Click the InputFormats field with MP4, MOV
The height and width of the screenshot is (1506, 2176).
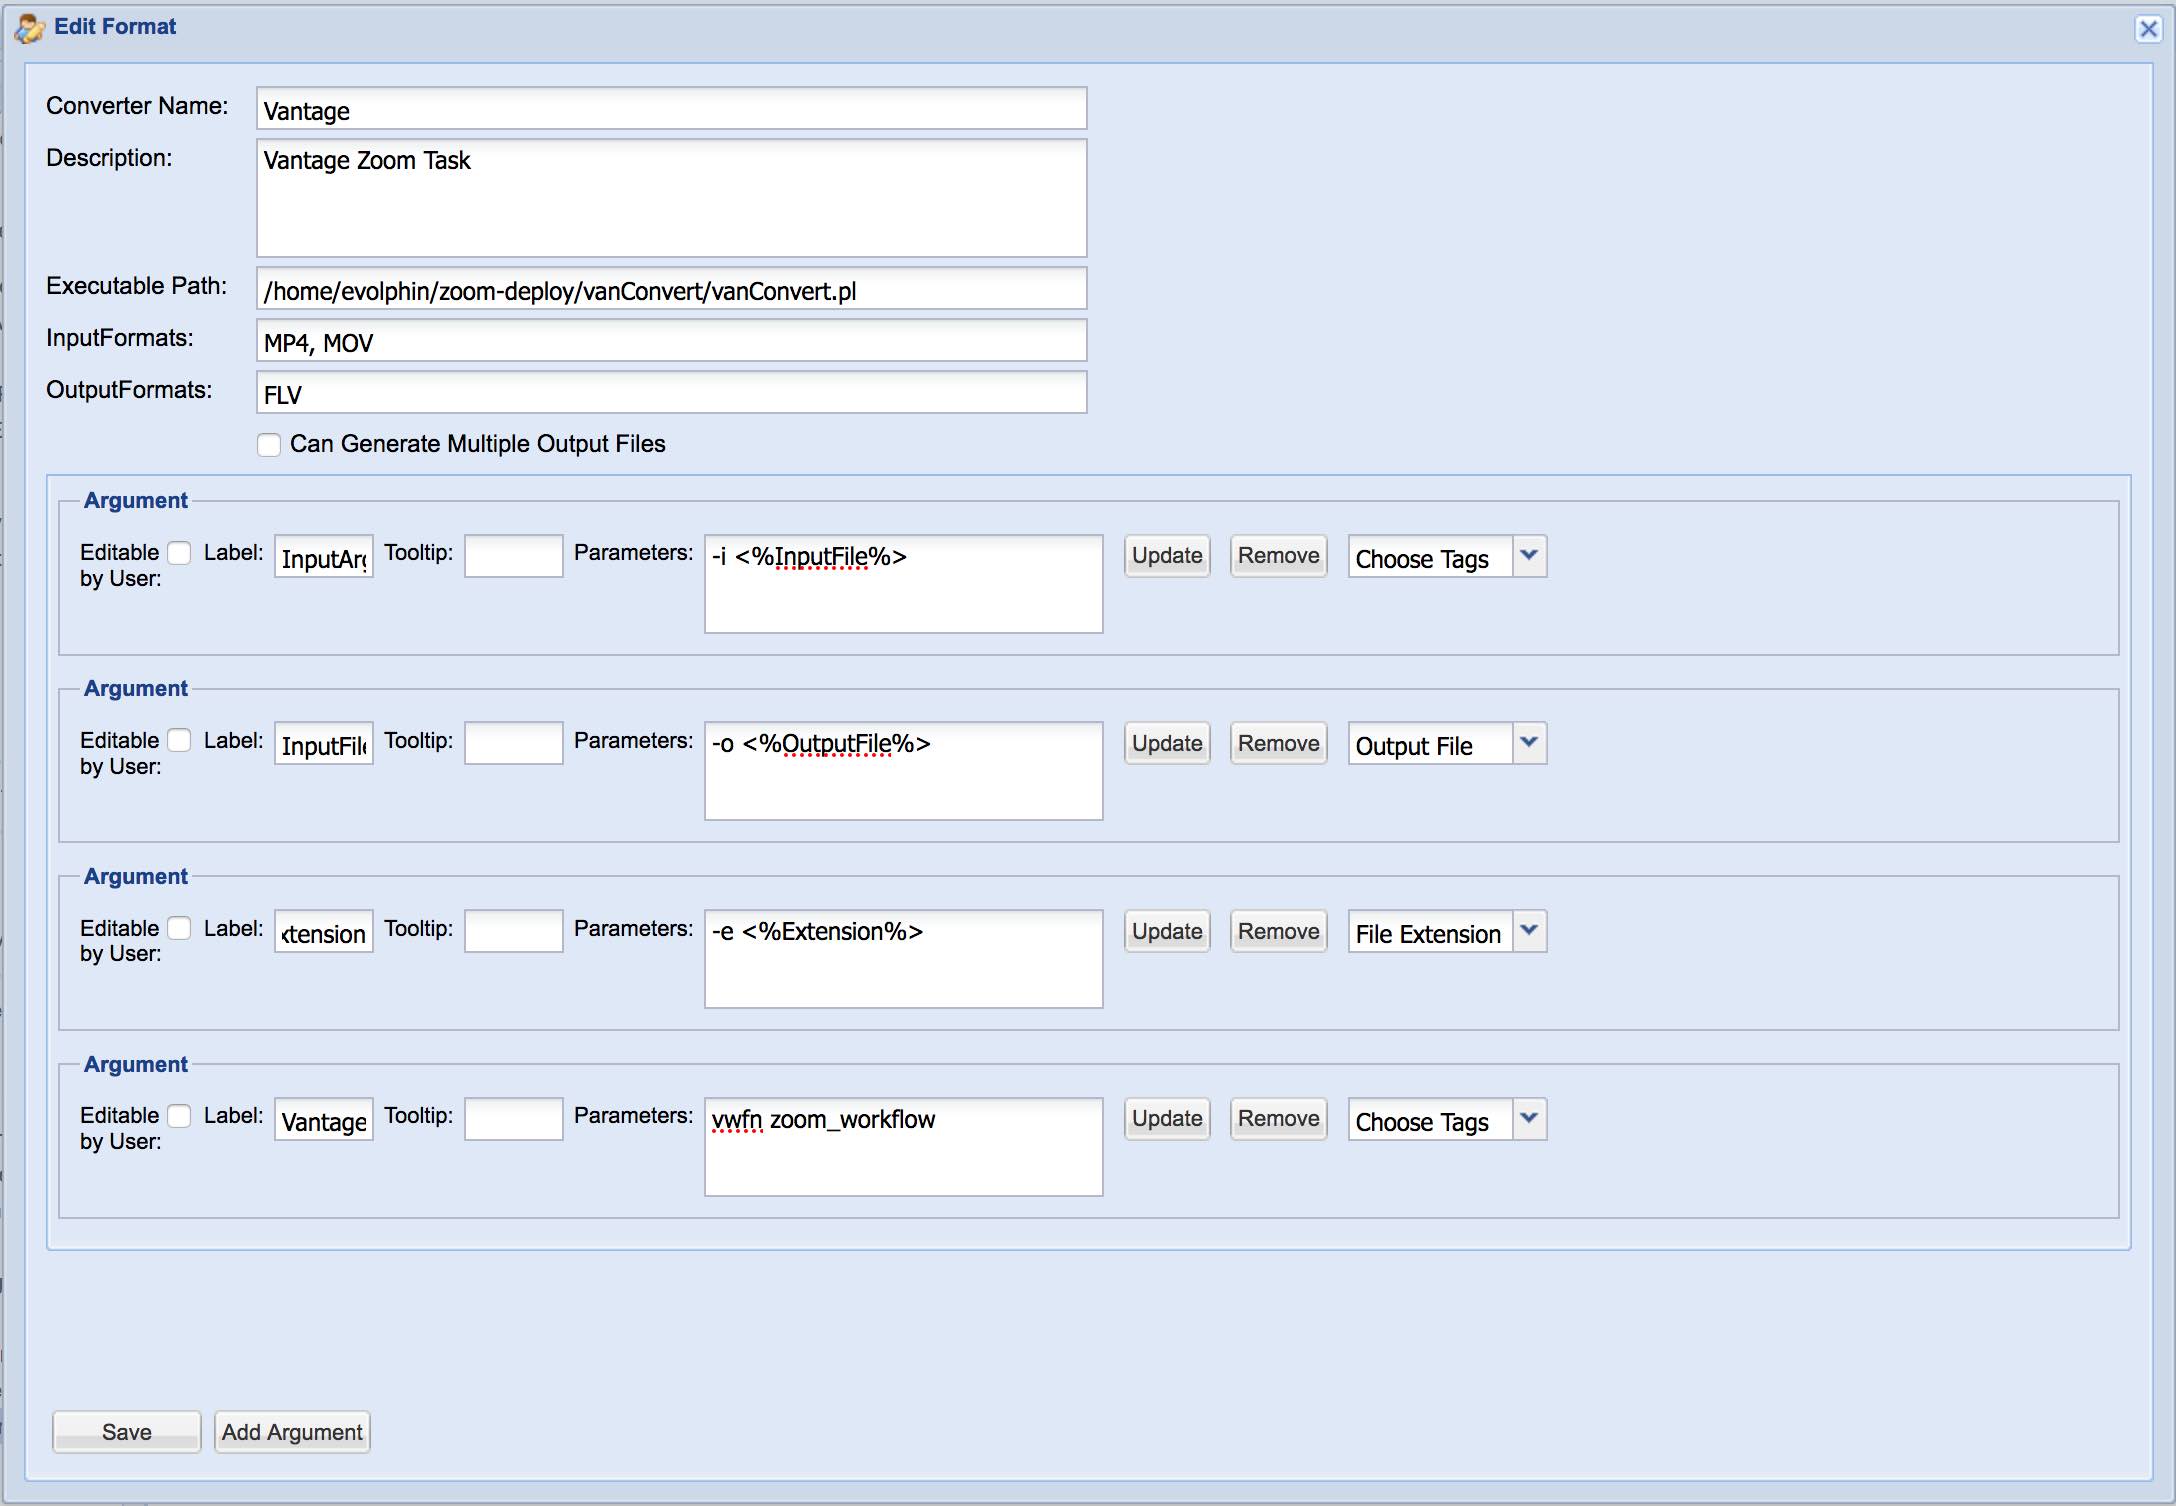(671, 341)
